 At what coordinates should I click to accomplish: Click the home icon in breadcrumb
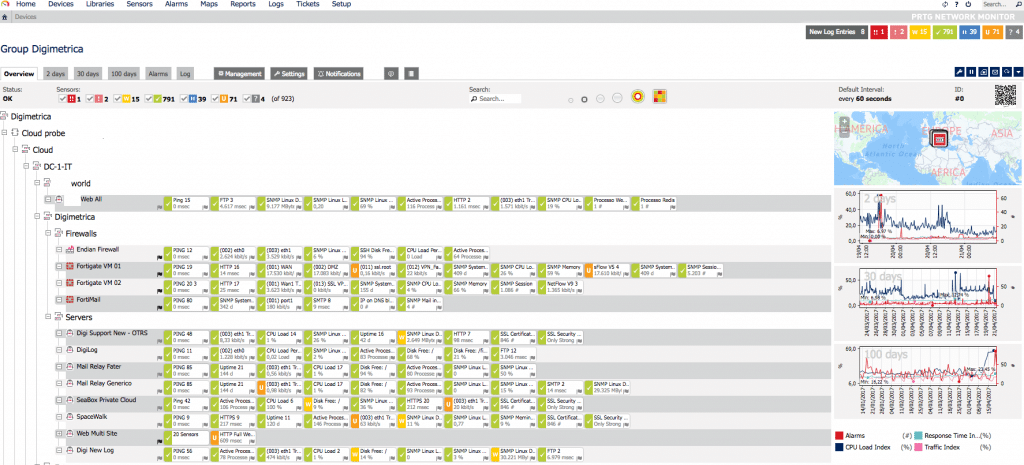tap(5, 17)
